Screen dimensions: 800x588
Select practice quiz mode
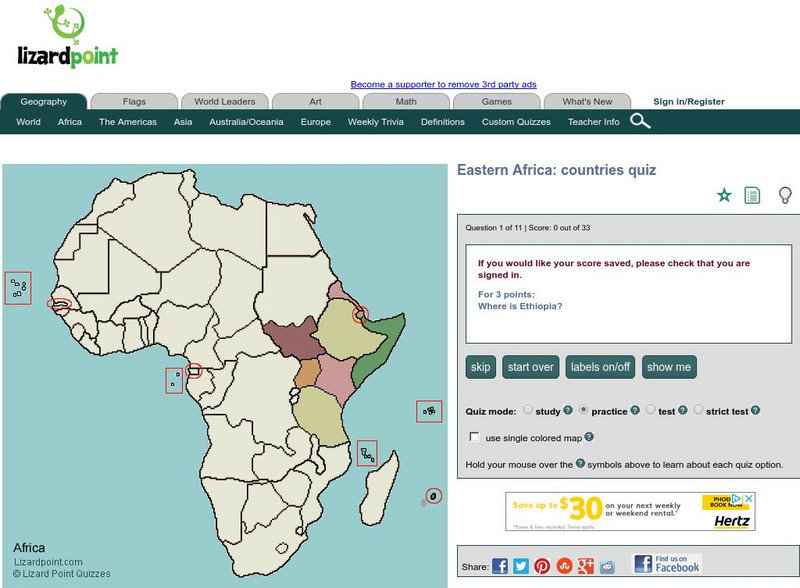tap(584, 409)
